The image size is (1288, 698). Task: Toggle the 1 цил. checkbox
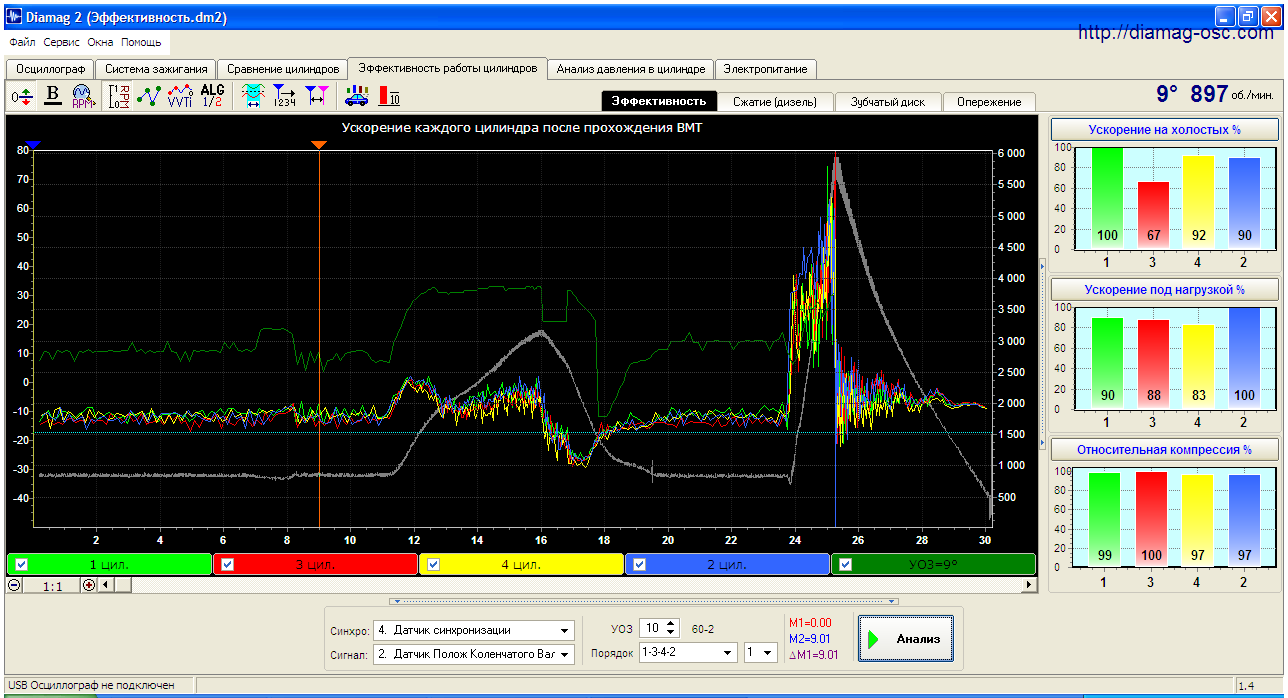pos(21,564)
